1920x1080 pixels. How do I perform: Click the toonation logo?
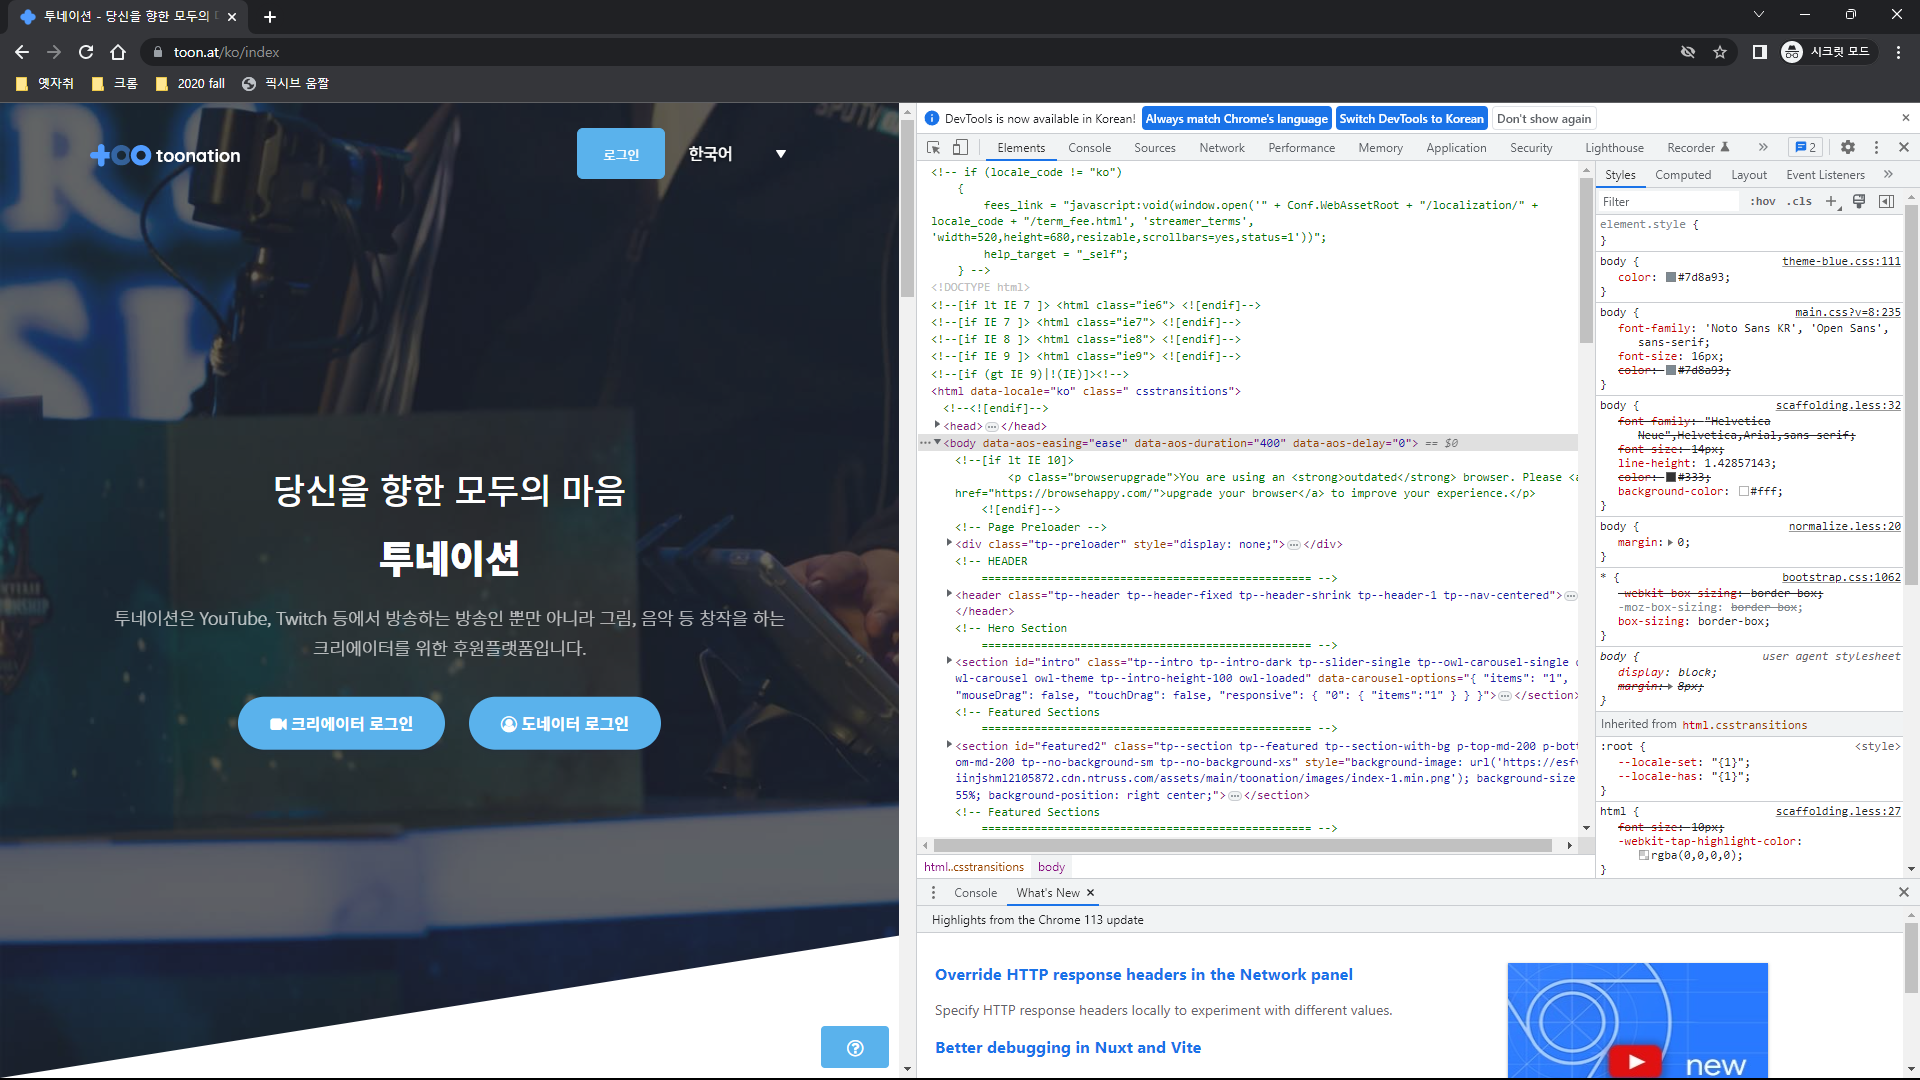[x=165, y=155]
